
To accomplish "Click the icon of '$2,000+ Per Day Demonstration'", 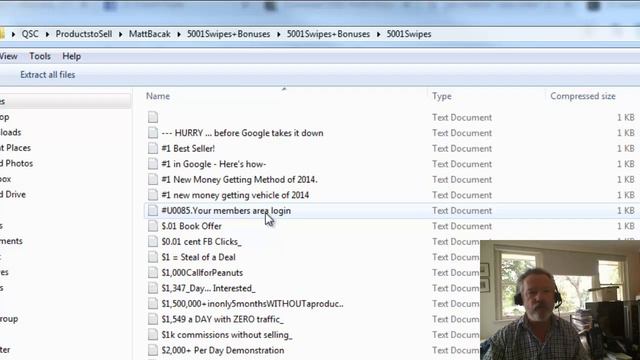I will point(153,350).
